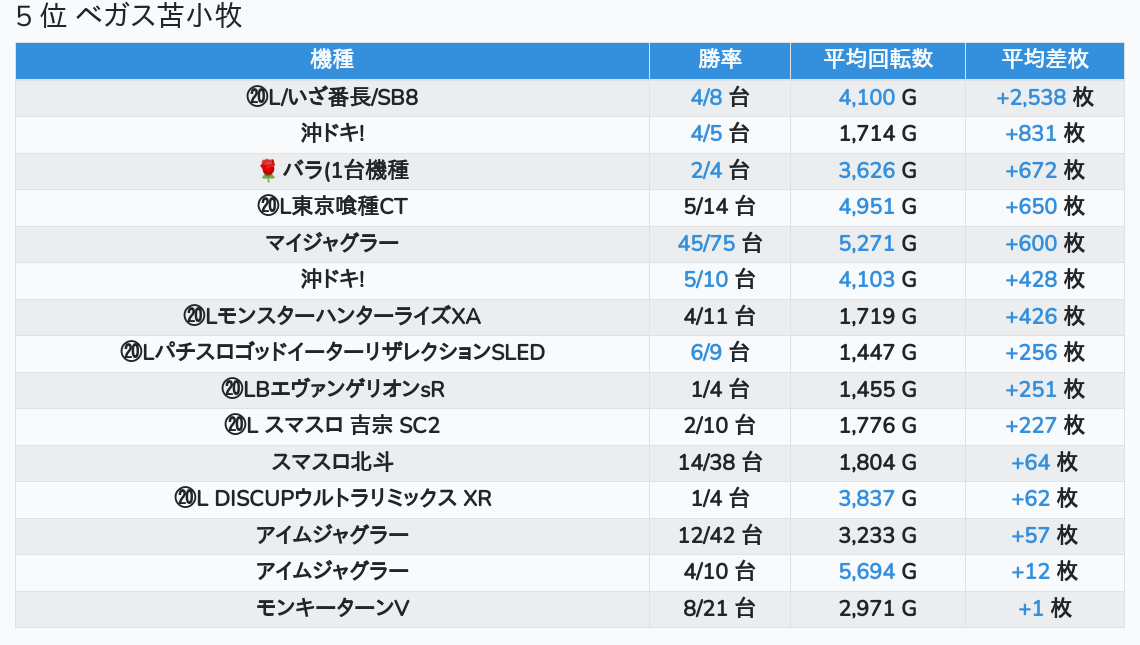Click the heading 5位 ベガス苫小牧
The image size is (1140, 645).
pos(129,16)
